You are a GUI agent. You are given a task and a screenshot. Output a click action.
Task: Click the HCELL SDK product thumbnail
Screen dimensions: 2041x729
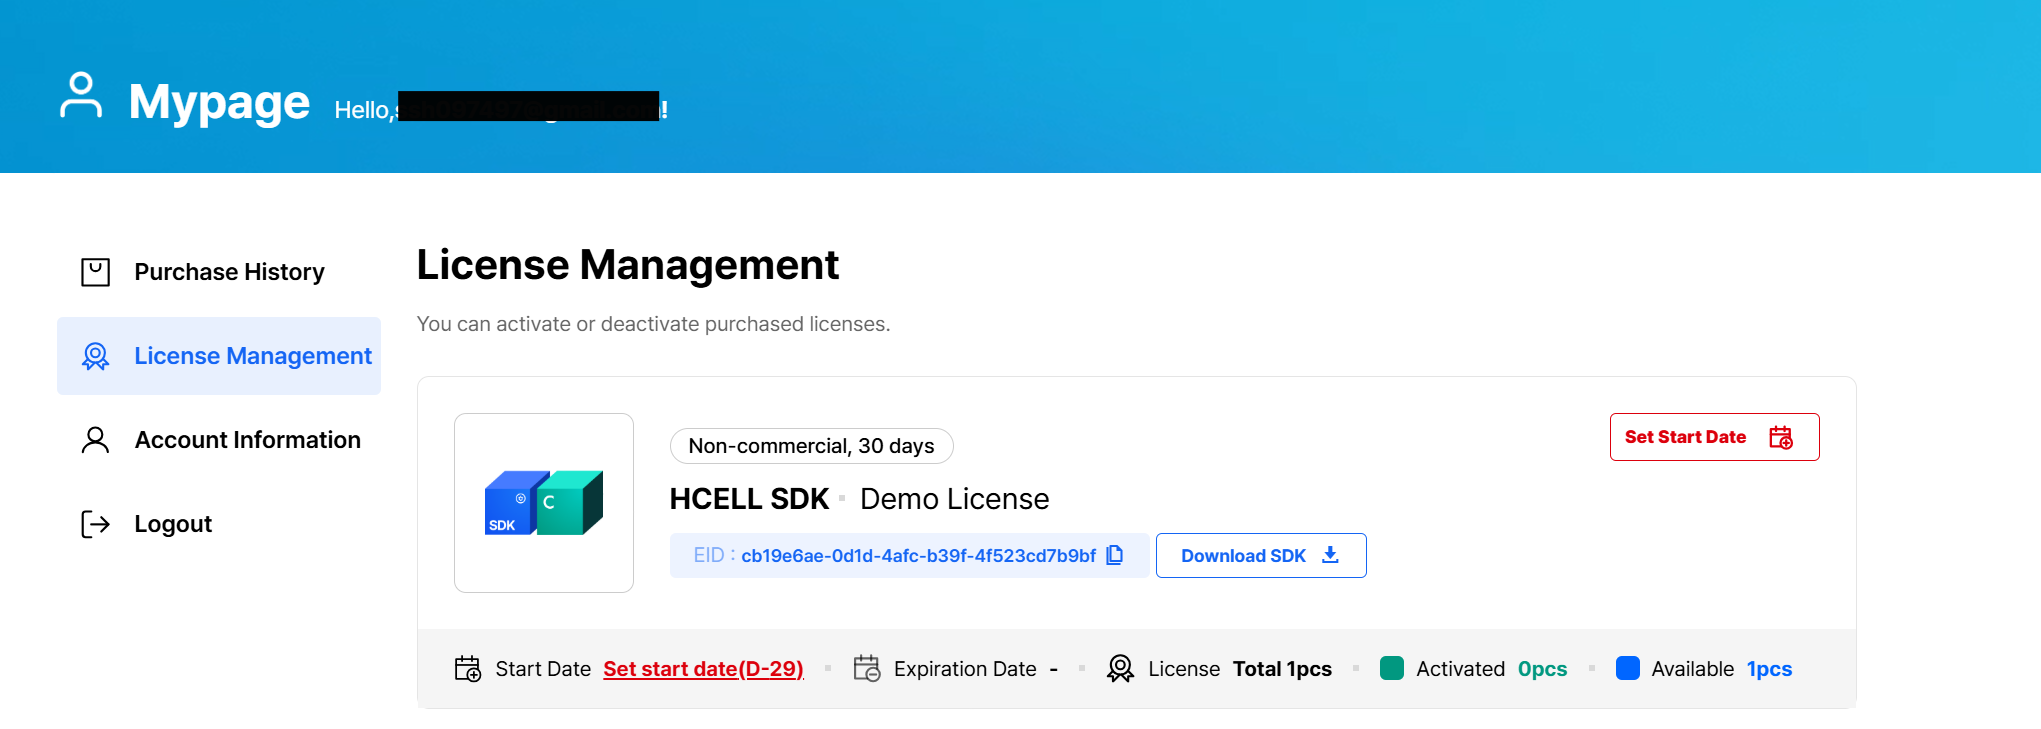(x=544, y=503)
